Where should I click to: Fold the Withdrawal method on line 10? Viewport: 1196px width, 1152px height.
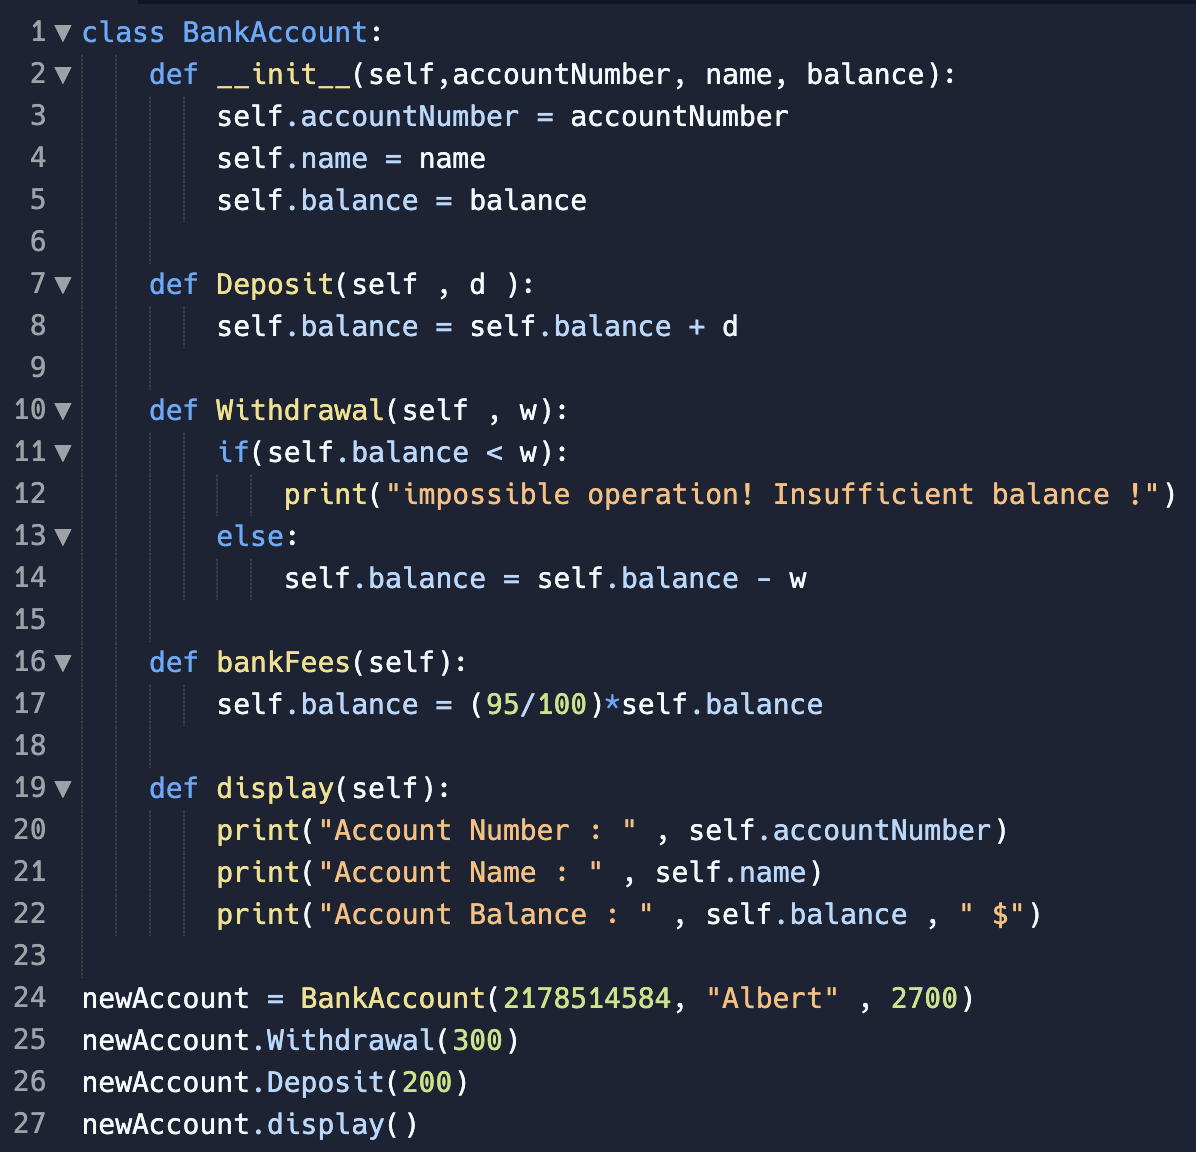point(63,411)
